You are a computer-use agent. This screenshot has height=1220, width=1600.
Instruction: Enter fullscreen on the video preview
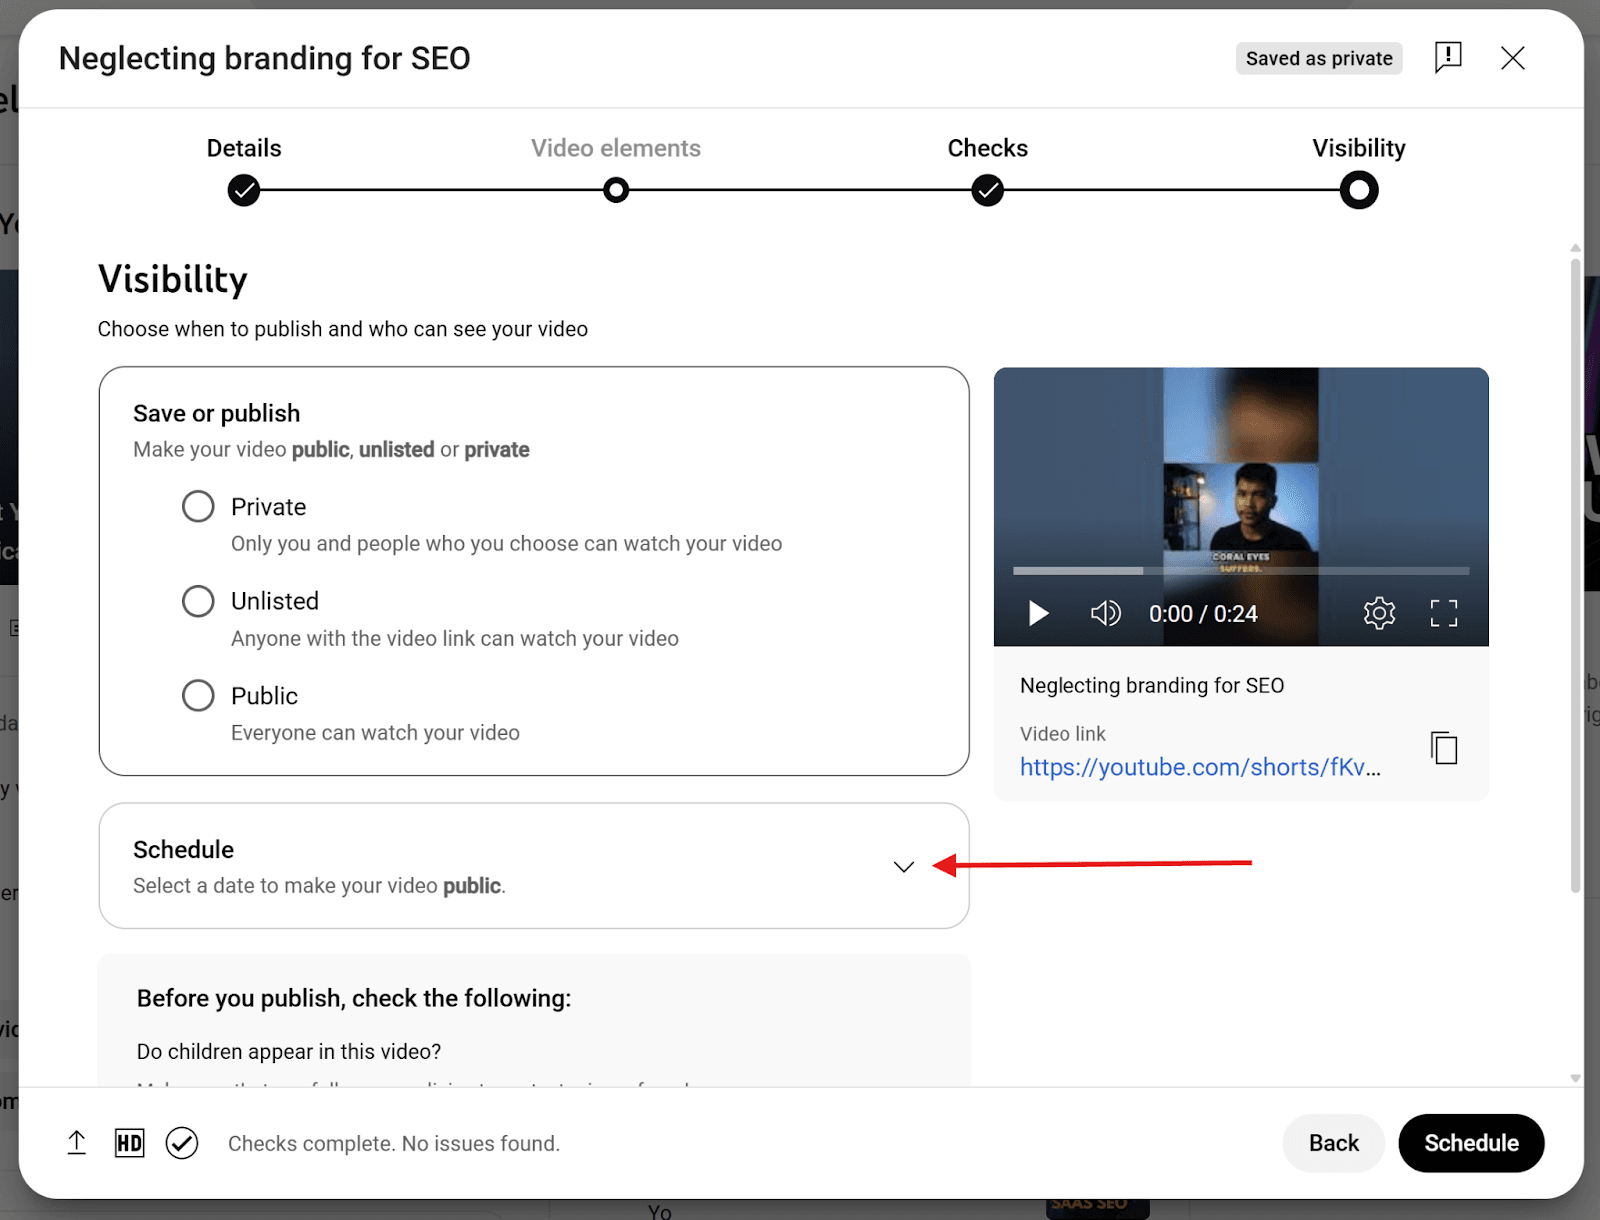[x=1444, y=613]
